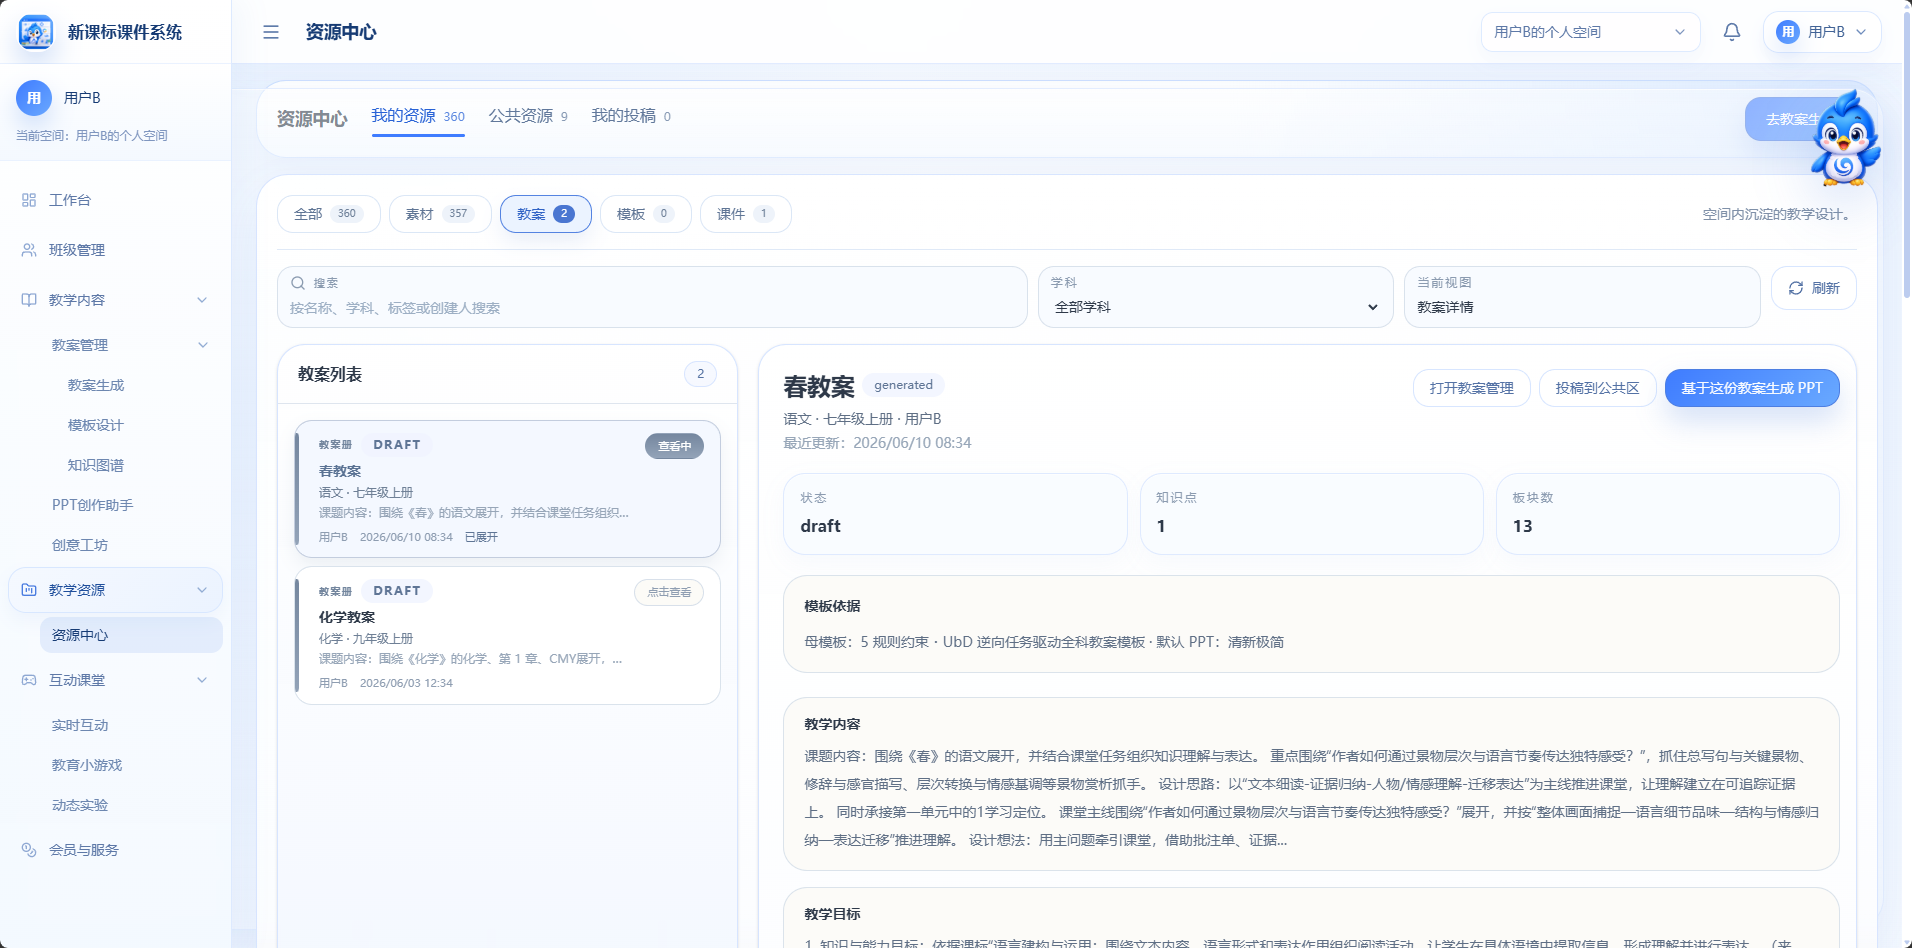Open 创意工坊 in sidebar
The width and height of the screenshot is (1912, 948).
(80, 545)
